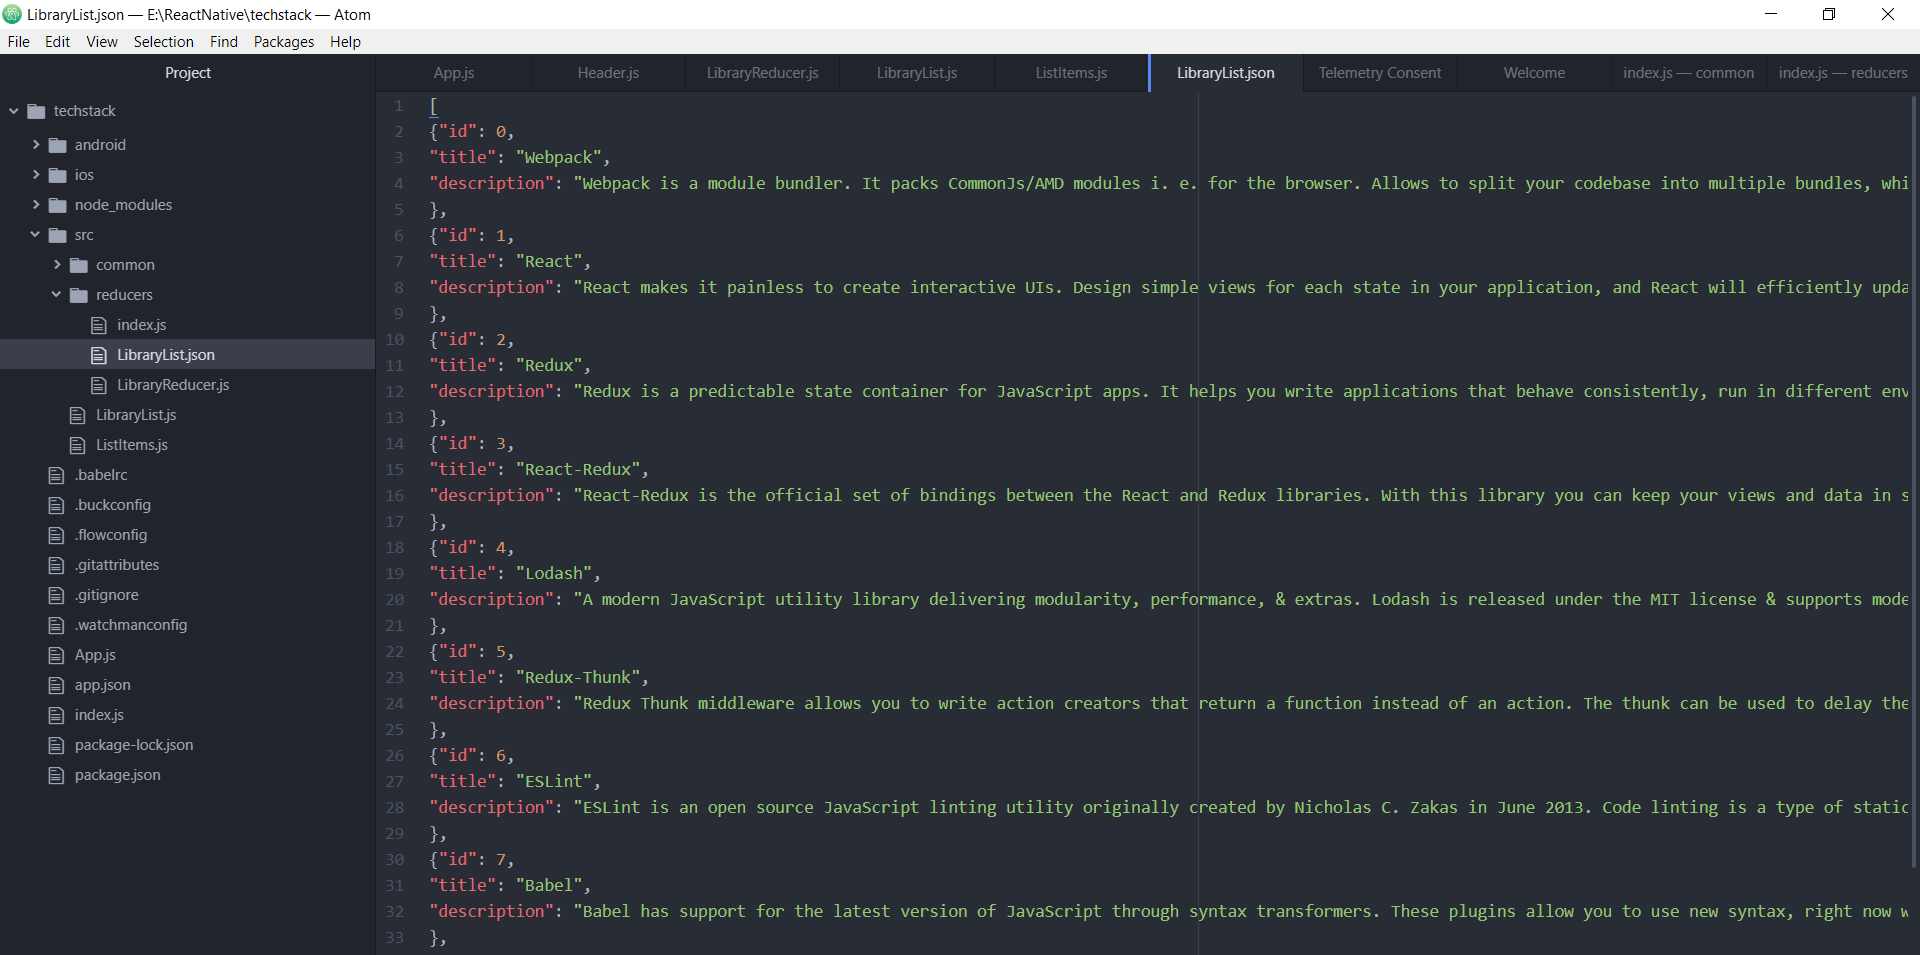The width and height of the screenshot is (1920, 955).
Task: Select the package.json file name
Action: click(x=118, y=775)
